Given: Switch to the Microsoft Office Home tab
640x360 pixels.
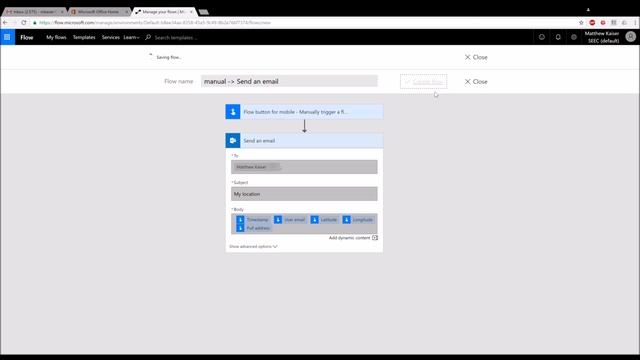Looking at the screenshot, I should (99, 12).
